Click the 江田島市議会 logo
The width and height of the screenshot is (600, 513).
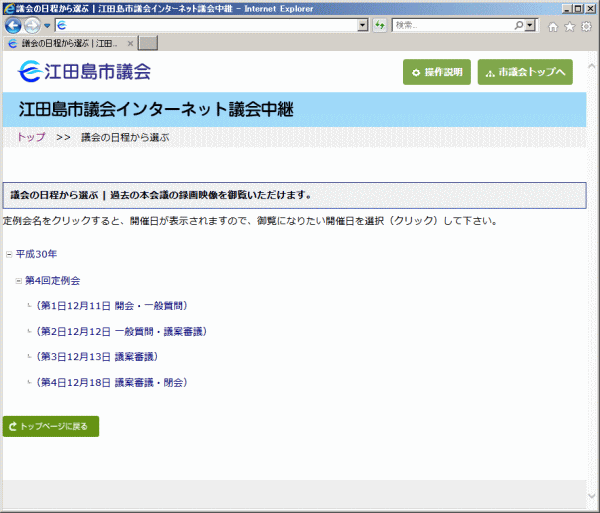pyautogui.click(x=84, y=71)
